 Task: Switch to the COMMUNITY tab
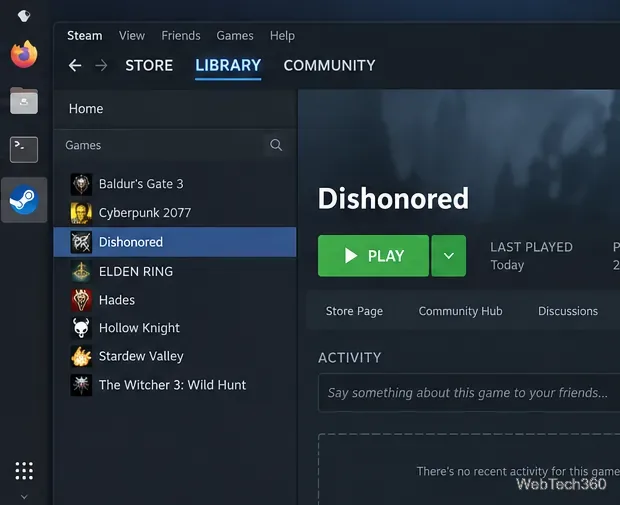pyautogui.click(x=329, y=65)
